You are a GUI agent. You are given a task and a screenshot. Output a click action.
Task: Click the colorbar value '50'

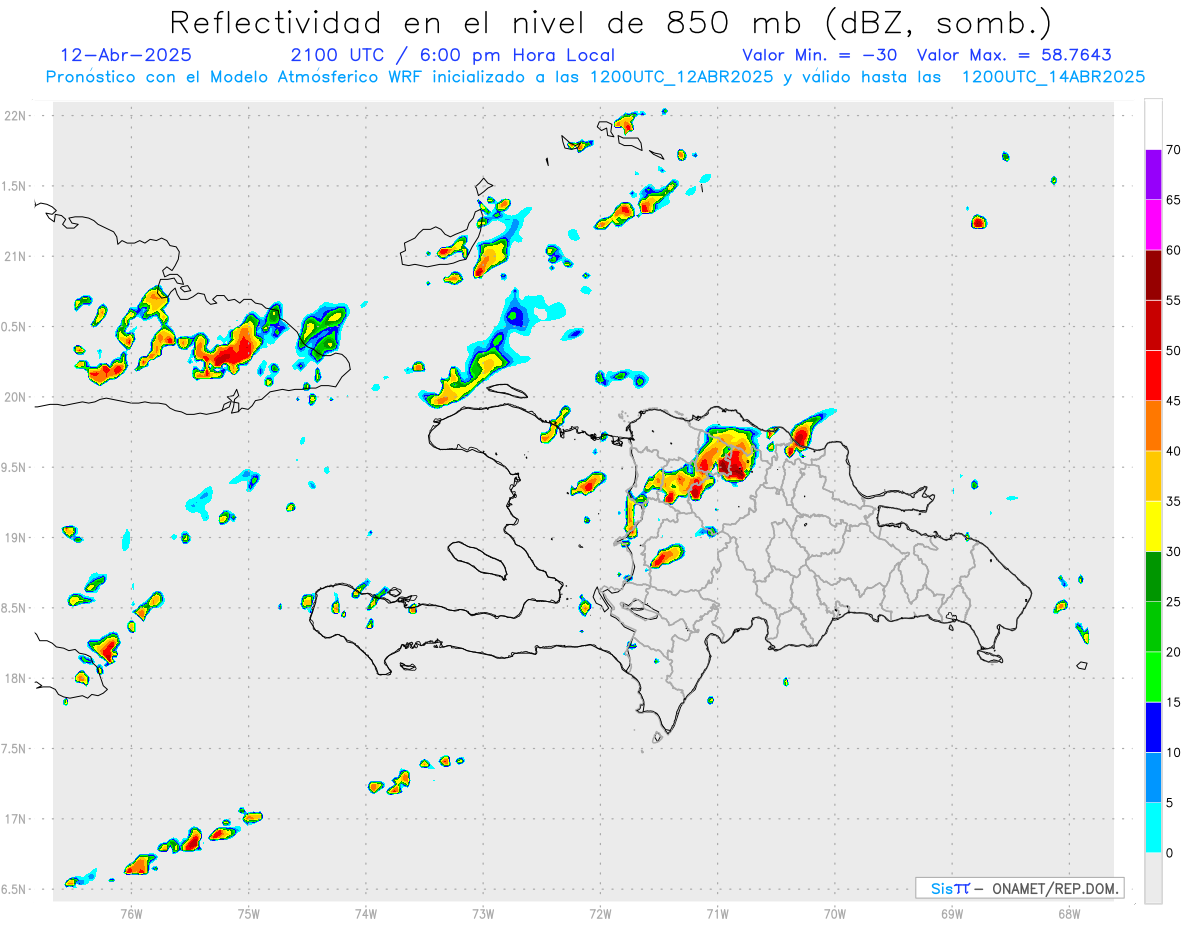(1174, 351)
